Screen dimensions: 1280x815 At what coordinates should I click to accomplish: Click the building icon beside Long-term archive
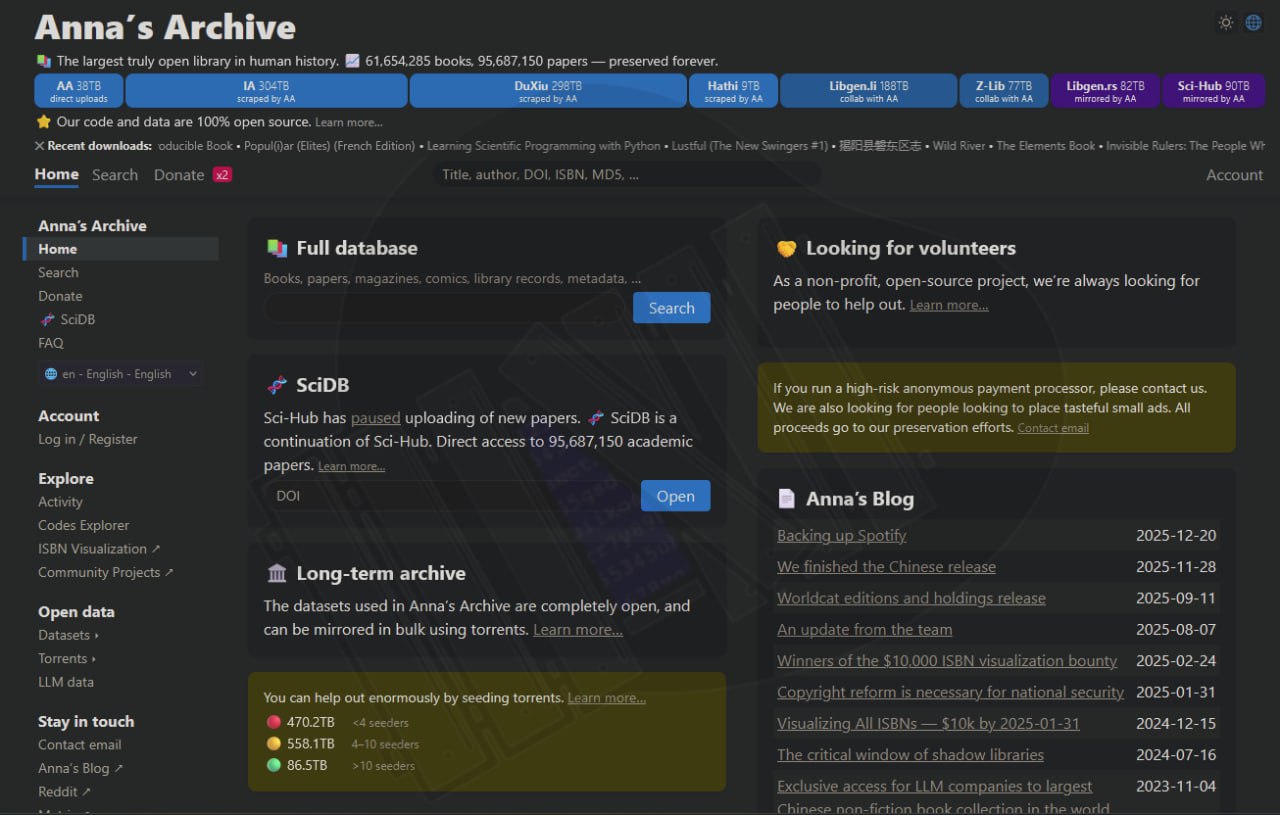coord(277,573)
